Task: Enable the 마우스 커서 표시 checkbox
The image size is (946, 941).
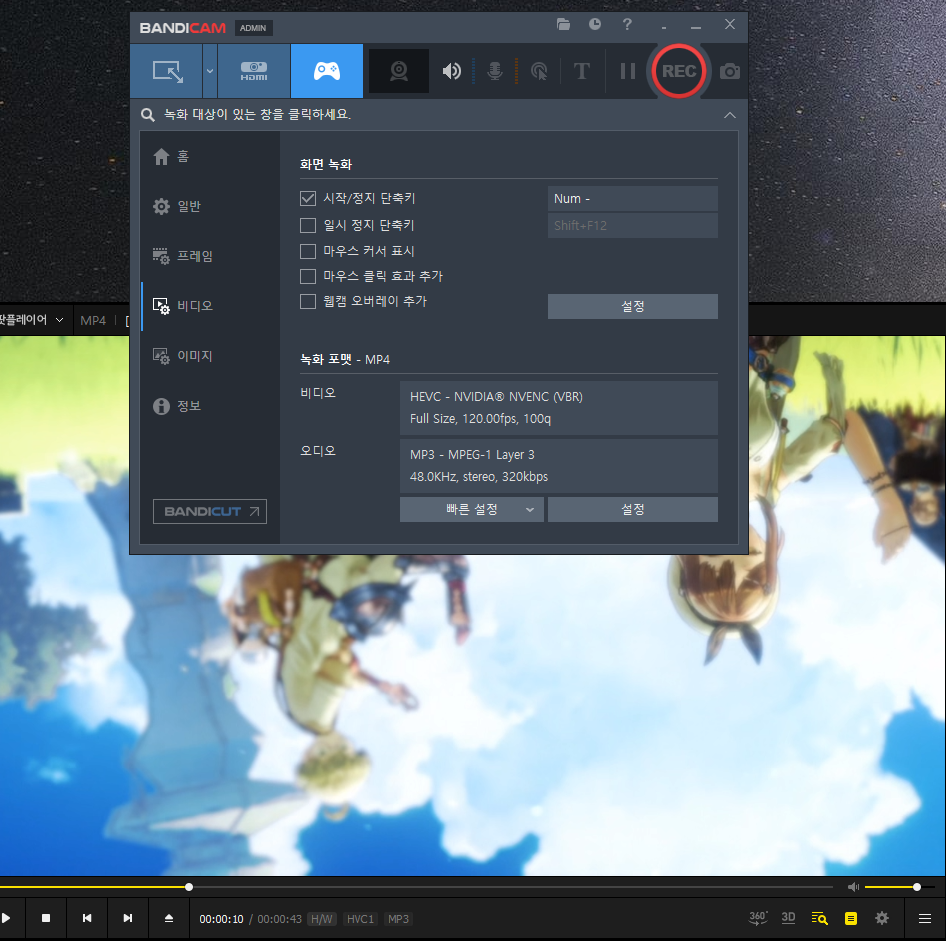Action: pos(308,251)
